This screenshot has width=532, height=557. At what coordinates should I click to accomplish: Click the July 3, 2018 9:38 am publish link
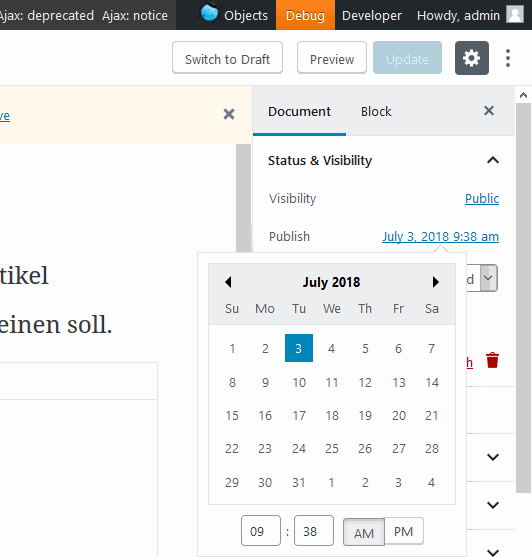point(440,237)
